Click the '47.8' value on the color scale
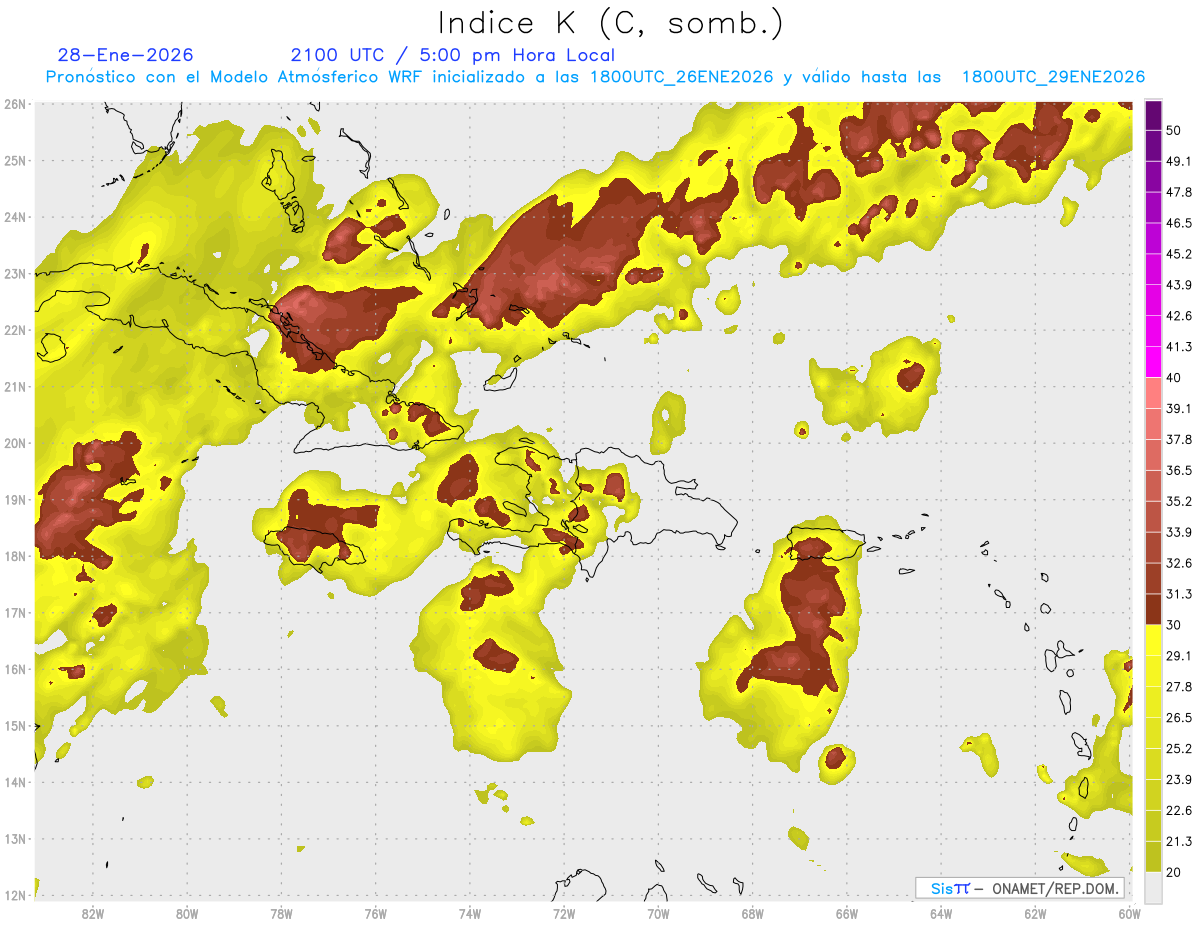 [x=1178, y=192]
